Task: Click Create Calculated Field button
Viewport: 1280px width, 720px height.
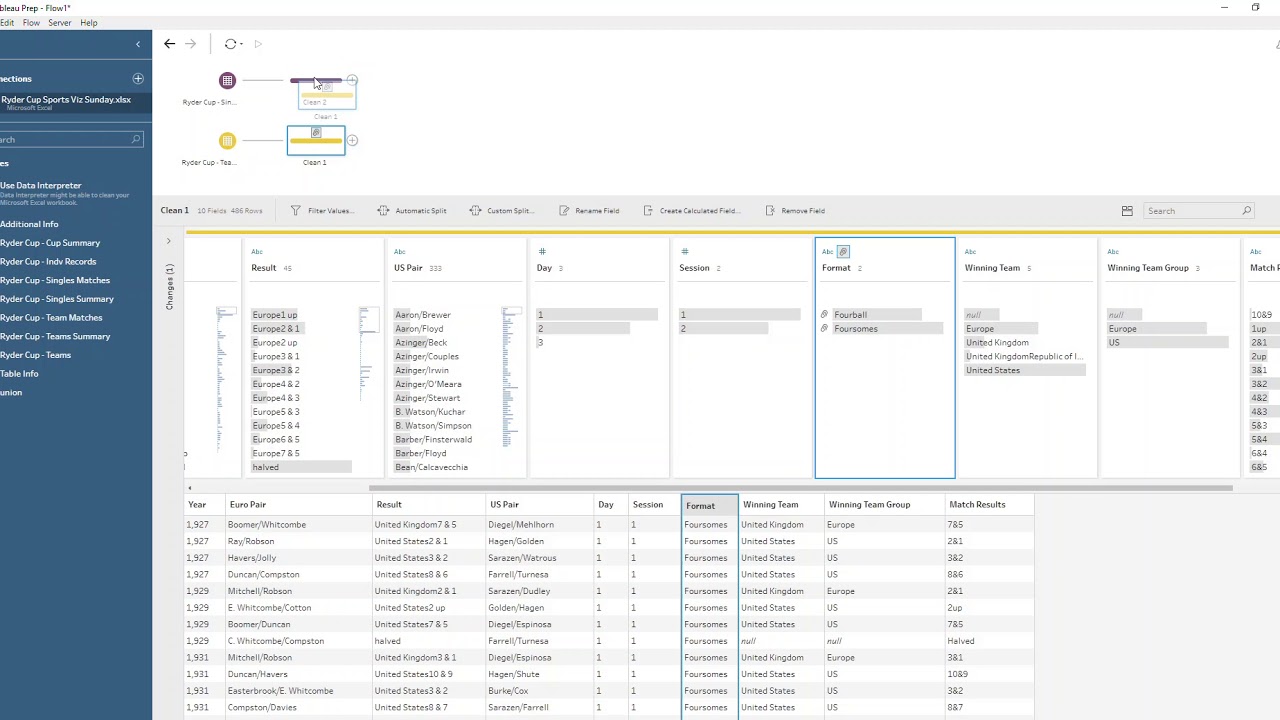Action: (x=691, y=211)
